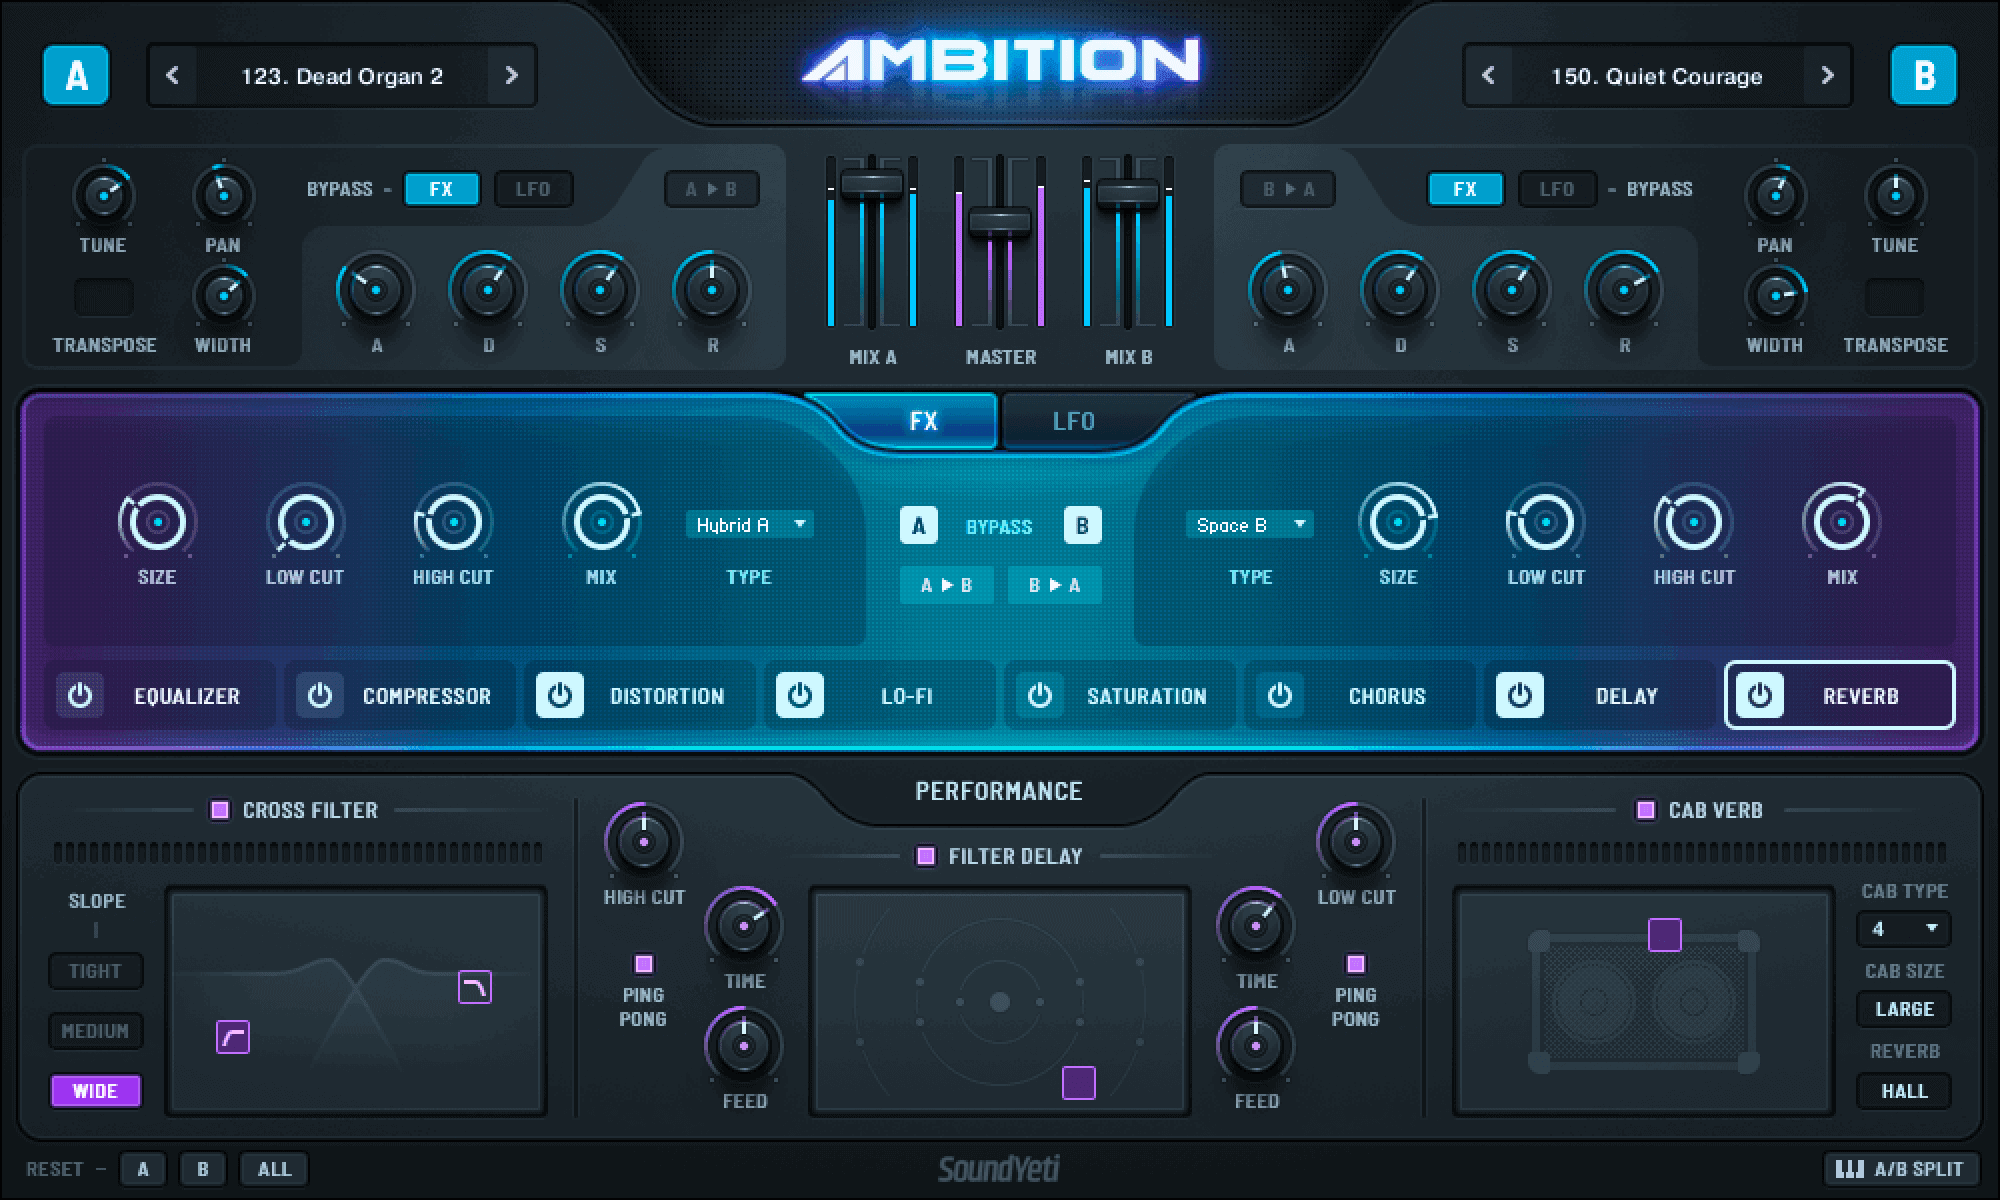This screenshot has height=1200, width=2000.
Task: Go to next preset for layer A
Action: coord(511,75)
